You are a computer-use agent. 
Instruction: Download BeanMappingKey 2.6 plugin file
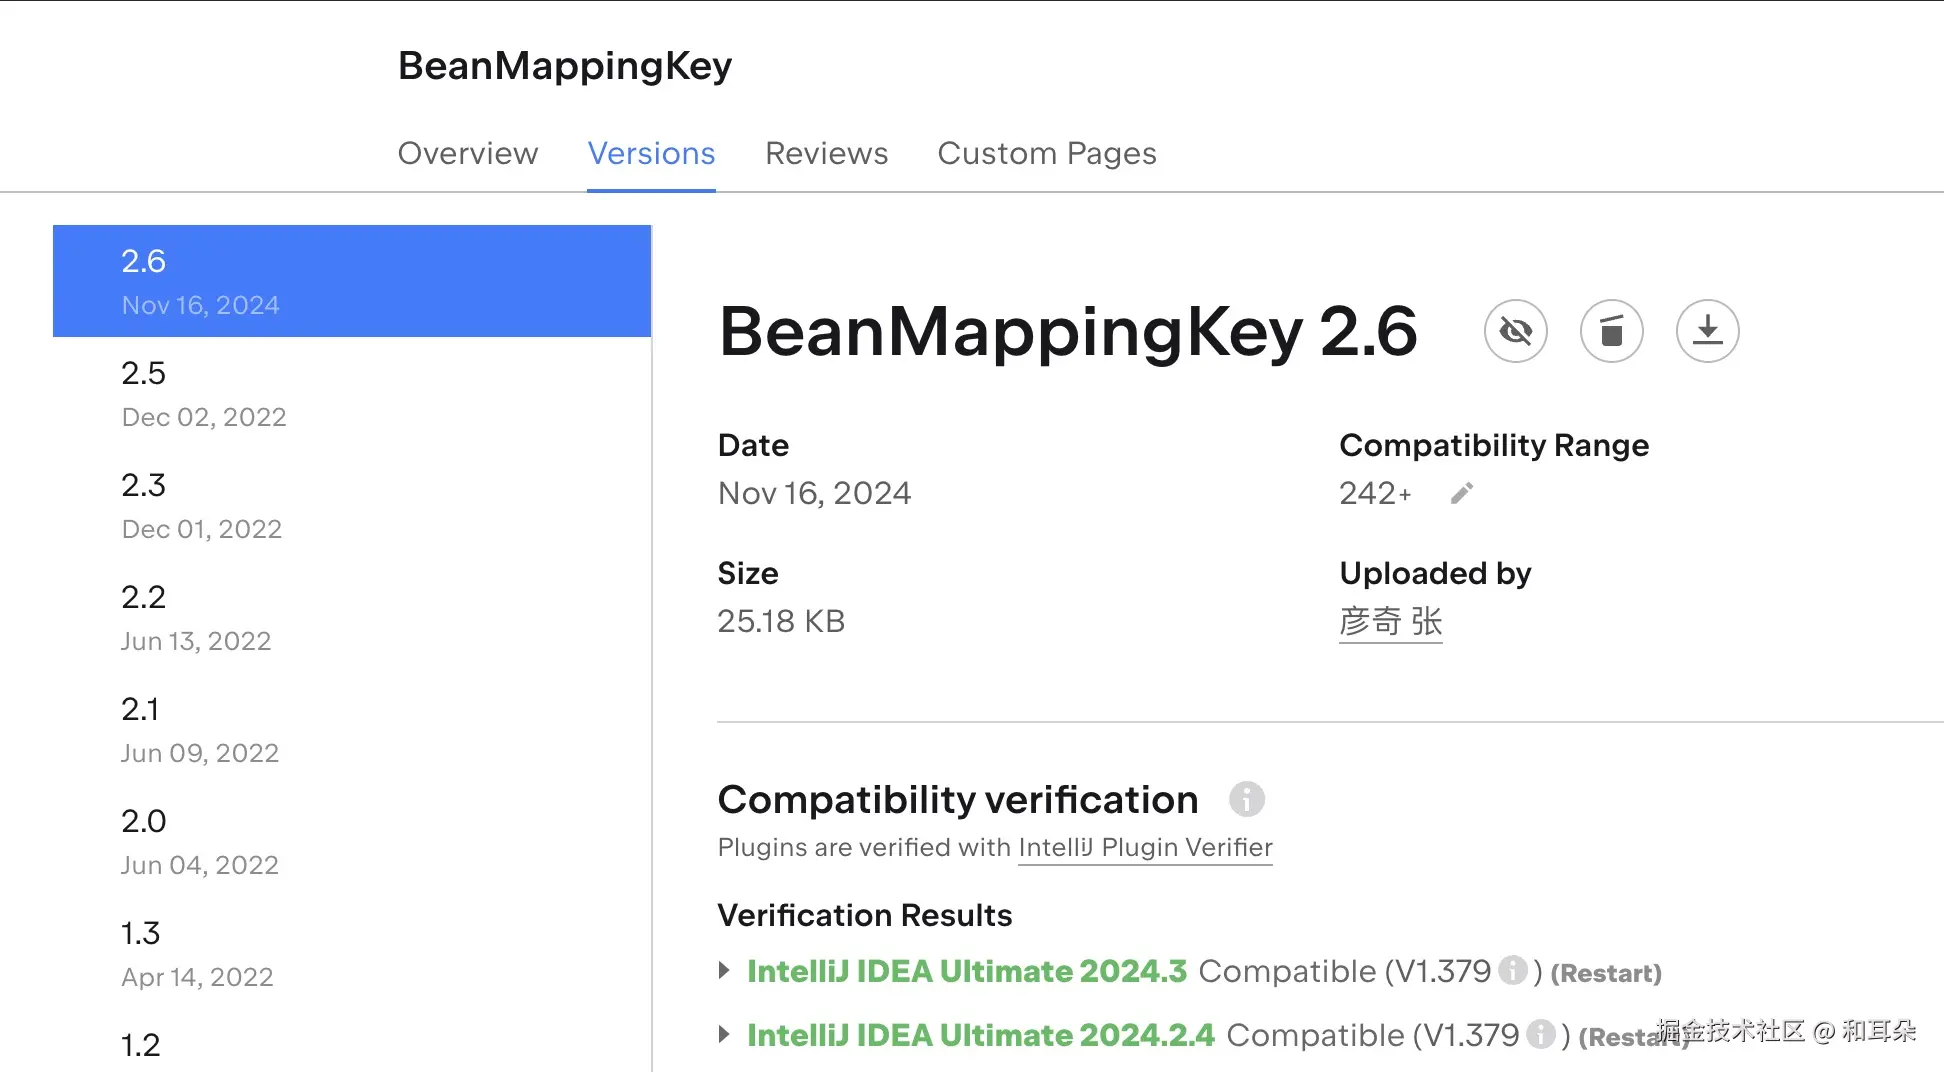[x=1707, y=331]
